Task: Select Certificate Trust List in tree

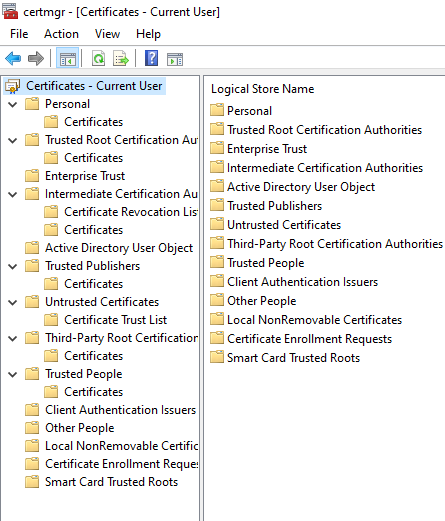Action: tap(115, 320)
